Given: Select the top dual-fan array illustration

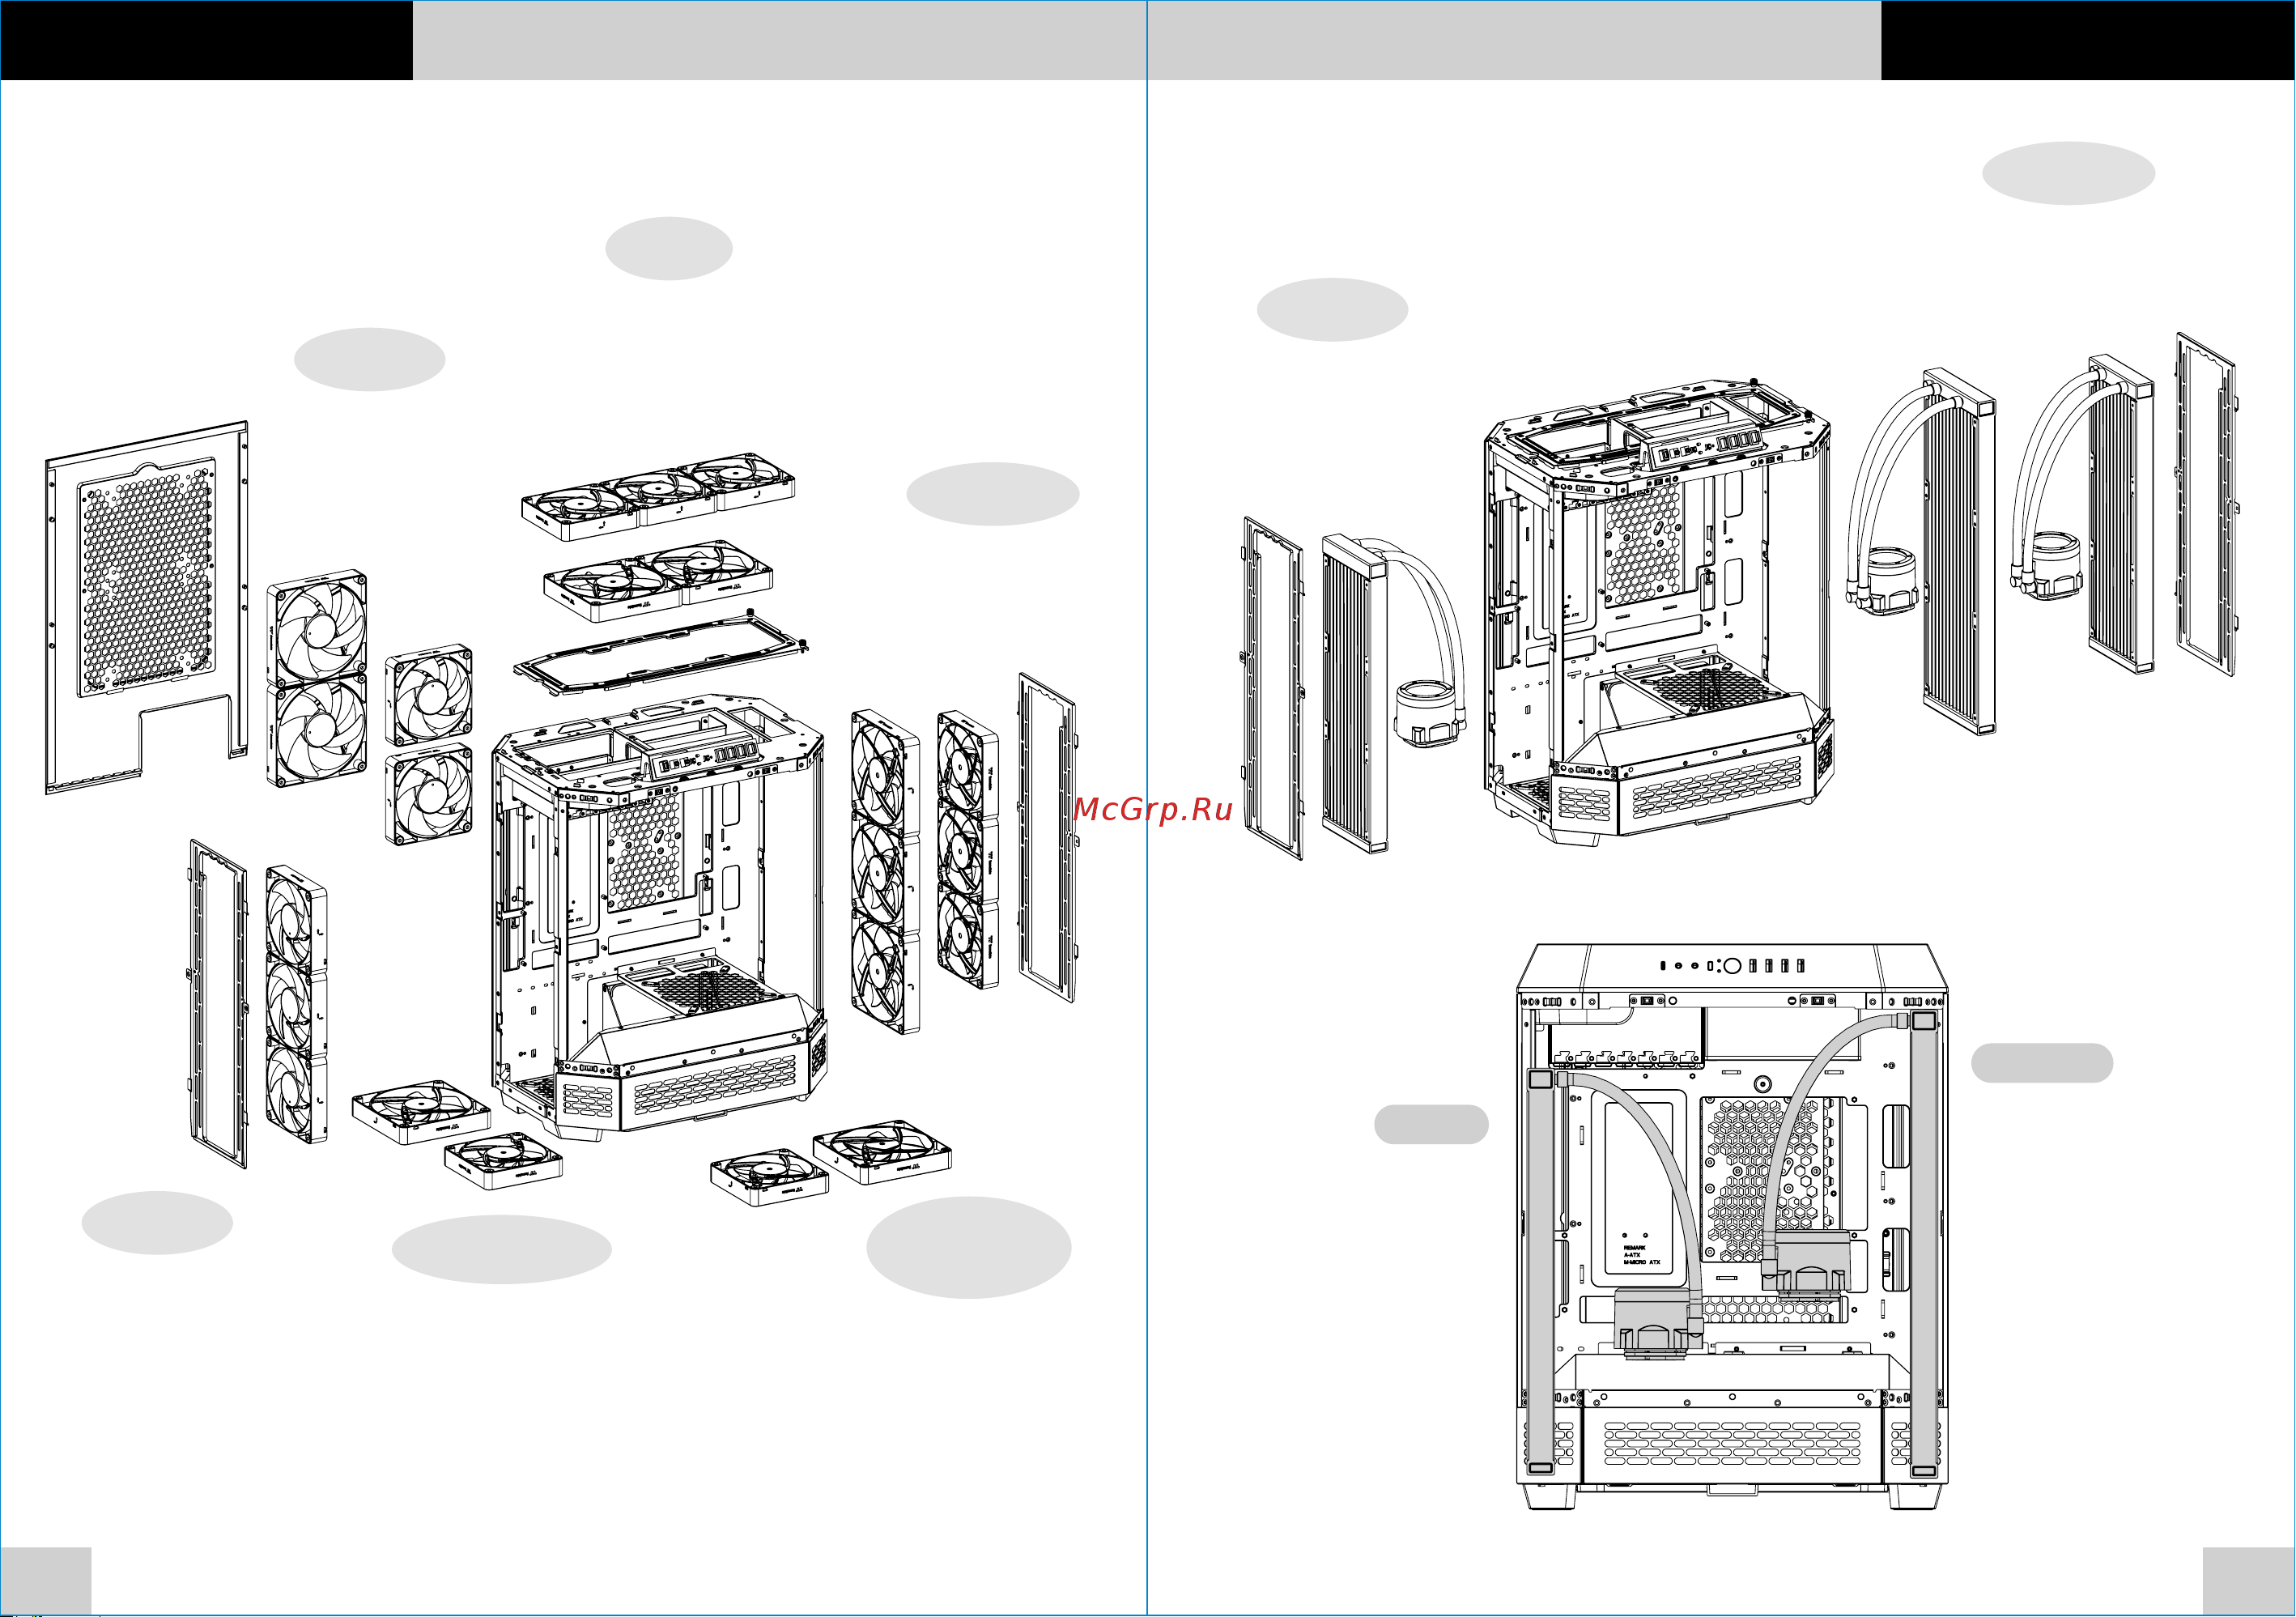Looking at the screenshot, I should pos(658,581).
